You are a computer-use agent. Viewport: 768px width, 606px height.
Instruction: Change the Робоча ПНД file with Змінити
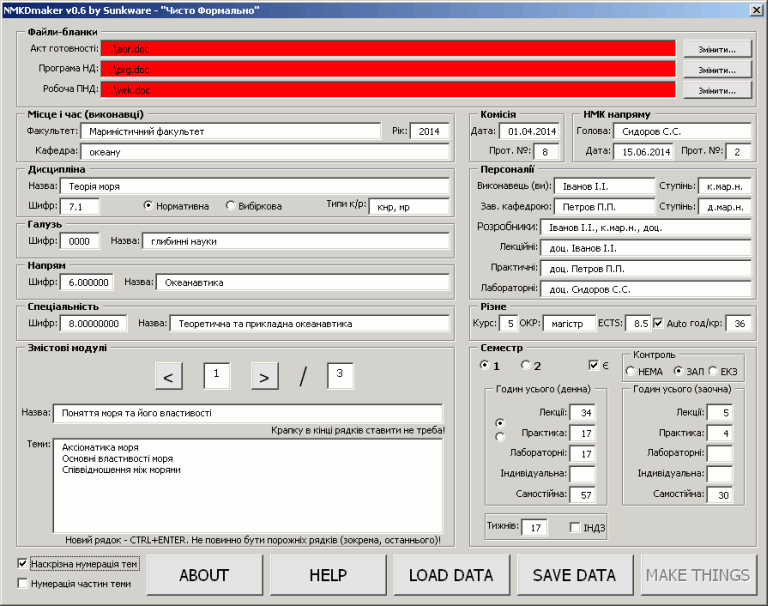point(718,90)
